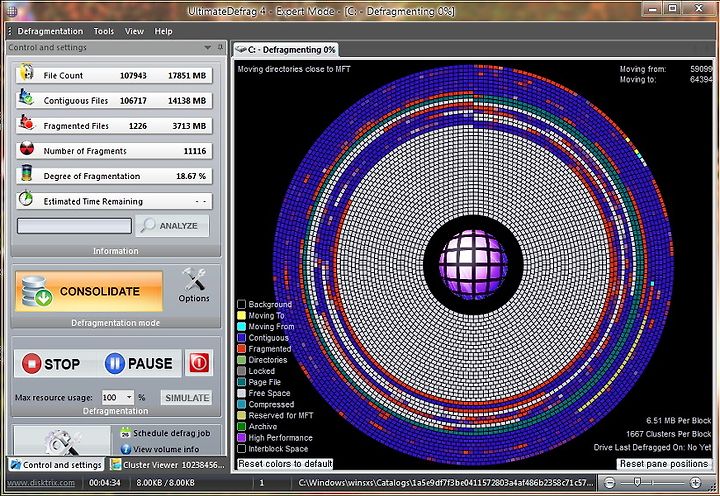Select the C: Defragmenting 0% tab
This screenshot has height=496, width=720.
click(286, 50)
